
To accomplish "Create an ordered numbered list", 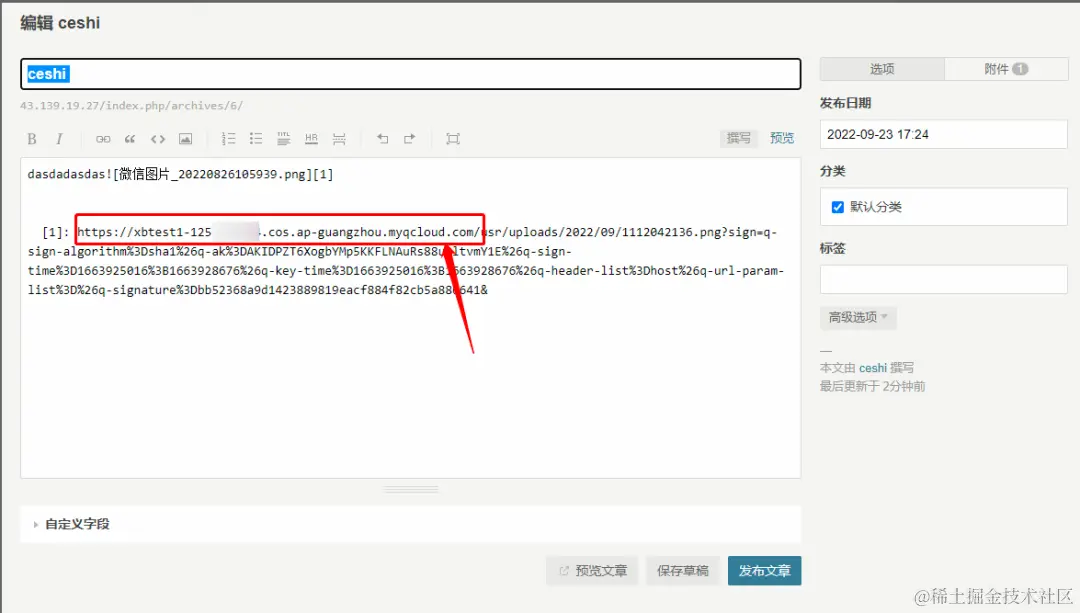I will point(228,139).
